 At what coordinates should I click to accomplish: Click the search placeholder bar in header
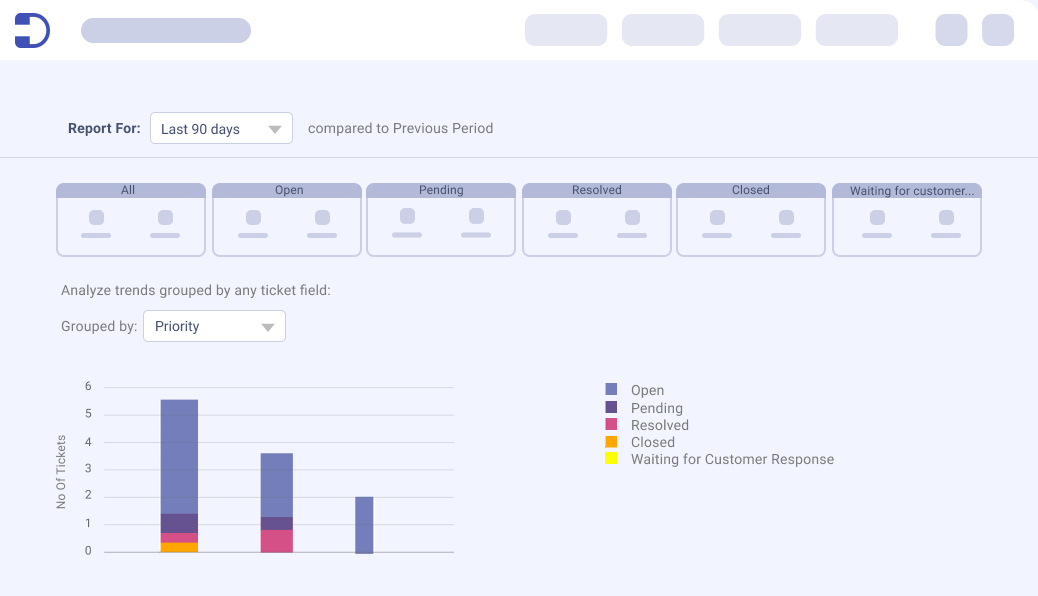click(x=166, y=31)
